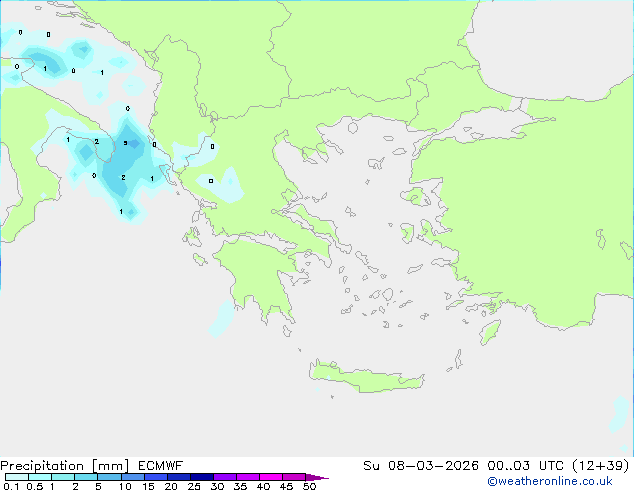
Task: Click the '5' precipitation value on the map
Action: click(125, 143)
